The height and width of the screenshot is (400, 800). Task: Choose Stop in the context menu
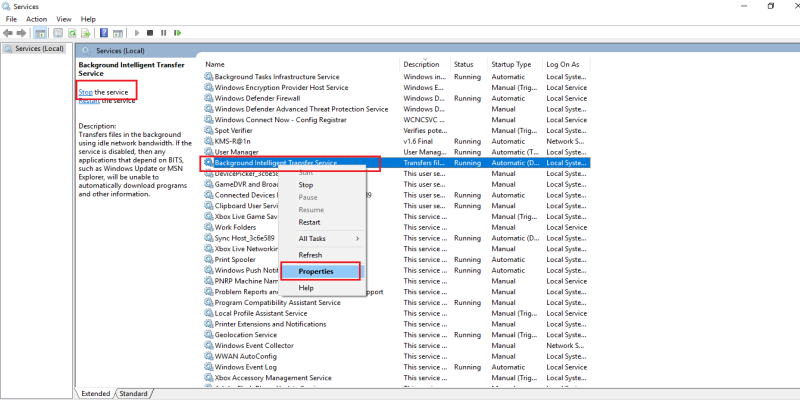322,185
